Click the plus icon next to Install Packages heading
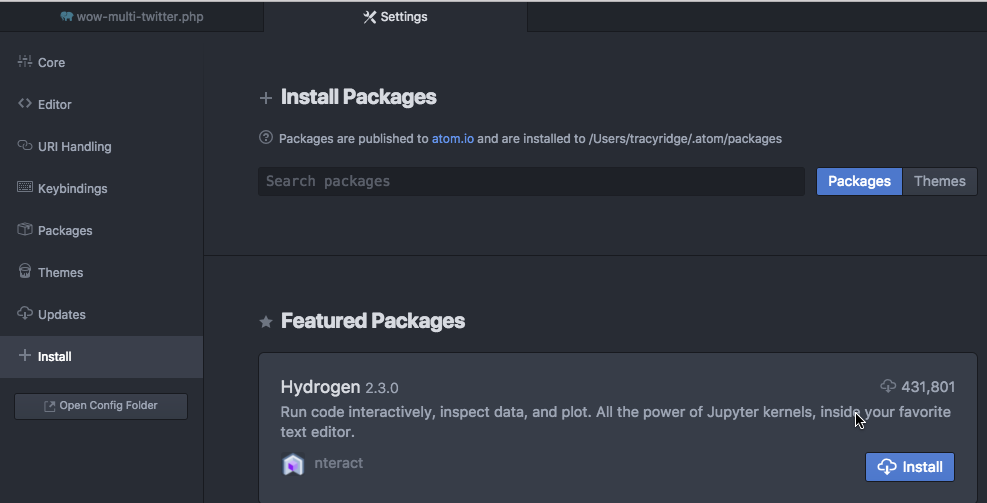This screenshot has width=987, height=503. click(x=266, y=98)
